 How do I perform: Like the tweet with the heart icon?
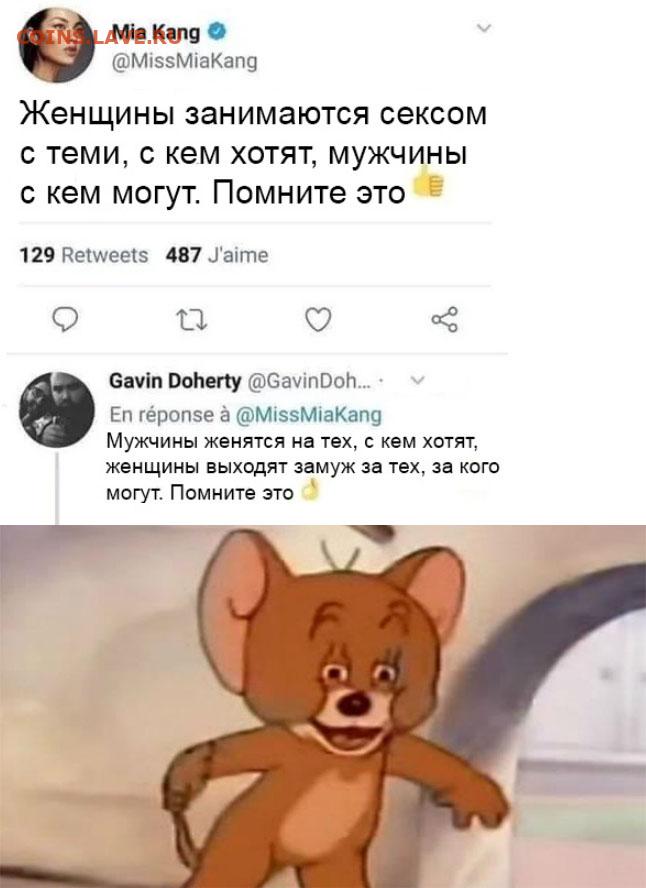(x=318, y=319)
